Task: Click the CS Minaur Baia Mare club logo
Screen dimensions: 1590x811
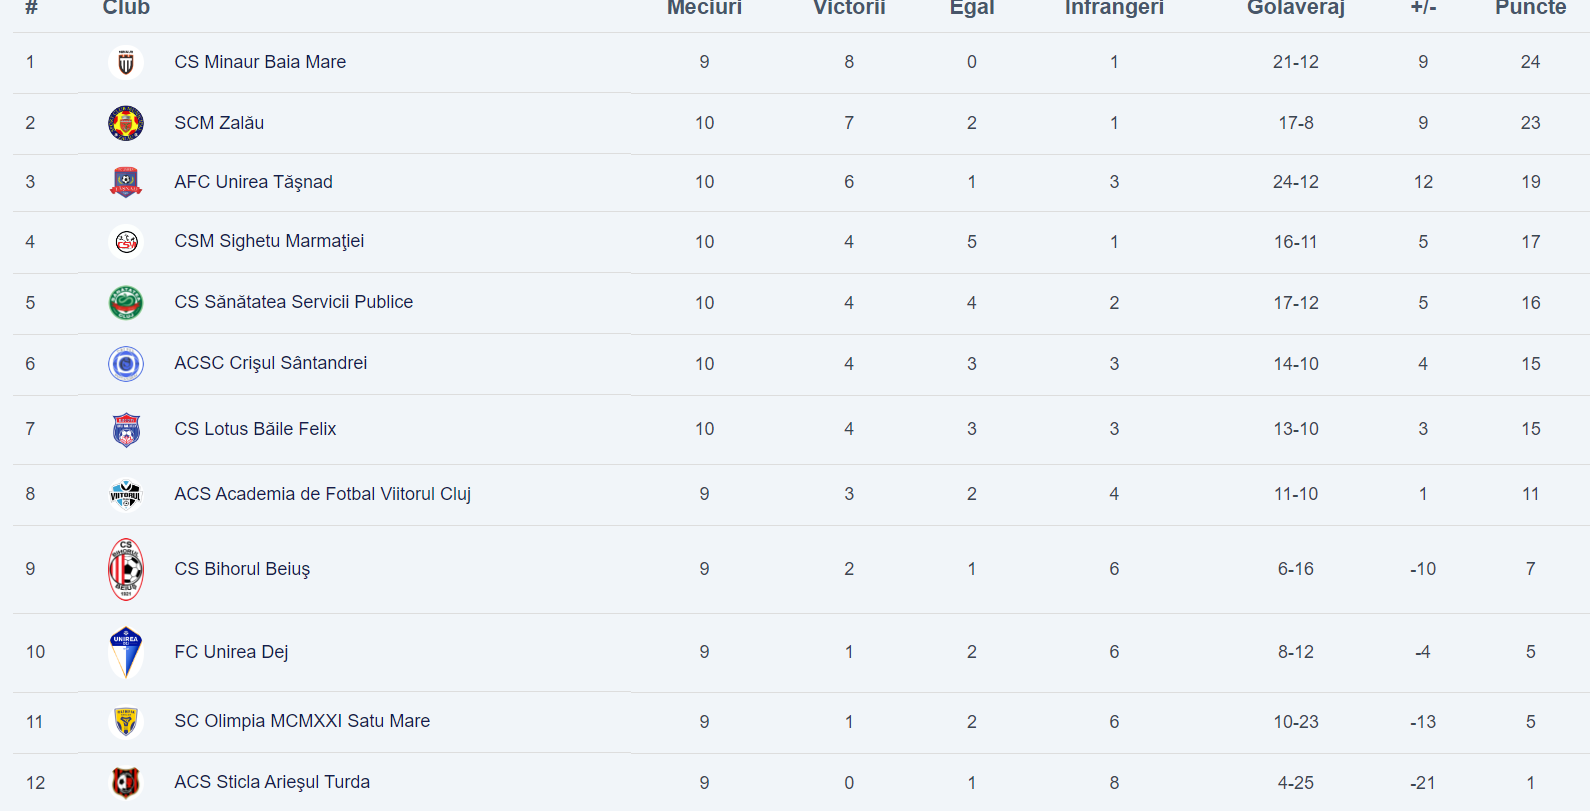Action: 126,63
